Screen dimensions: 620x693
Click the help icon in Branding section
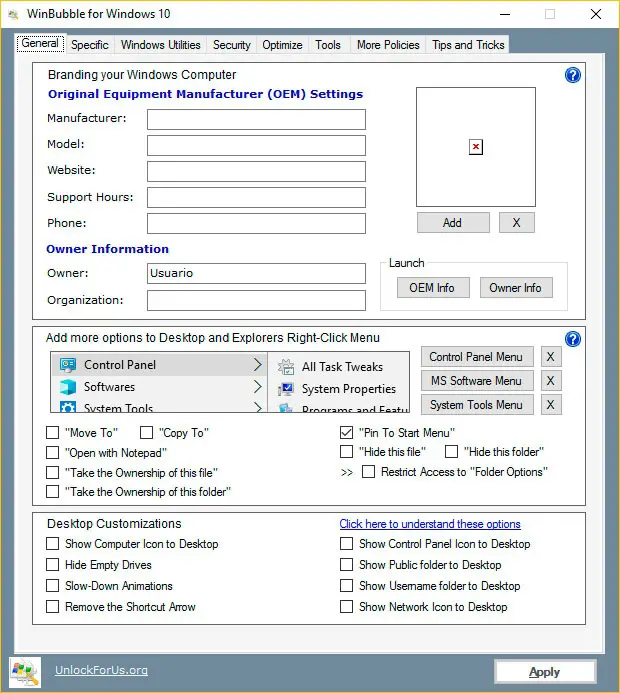tap(573, 76)
